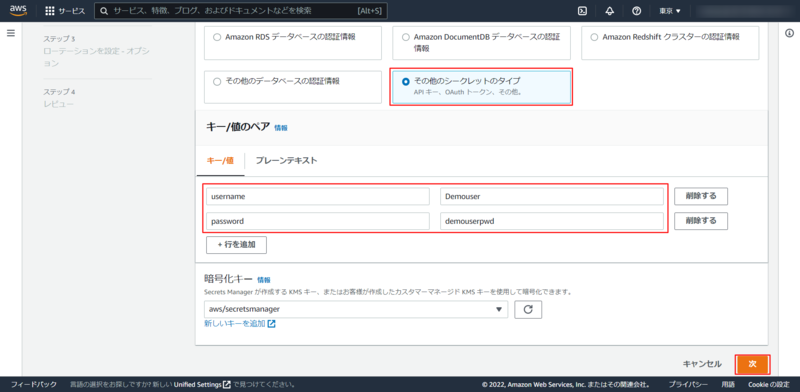Switch to the キー/値 tab

(x=220, y=160)
